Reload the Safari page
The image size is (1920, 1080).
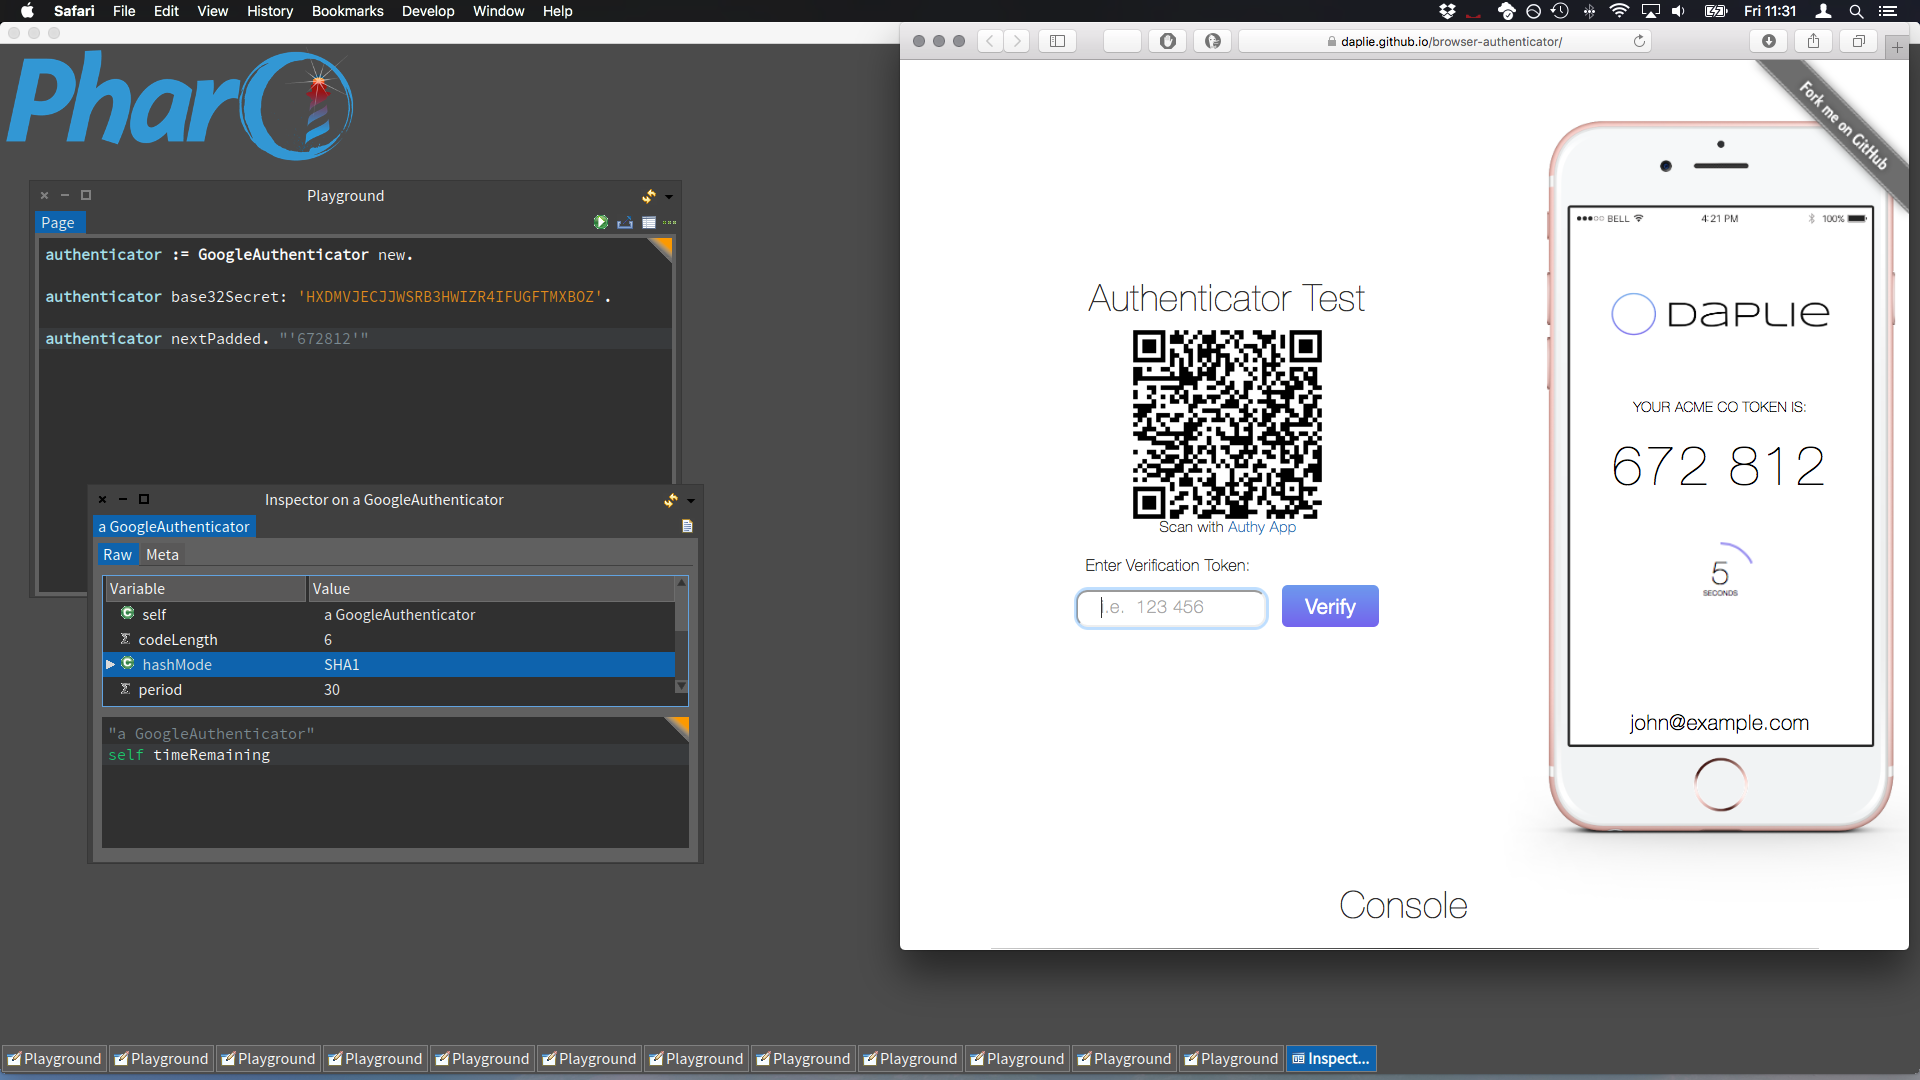(x=1639, y=41)
